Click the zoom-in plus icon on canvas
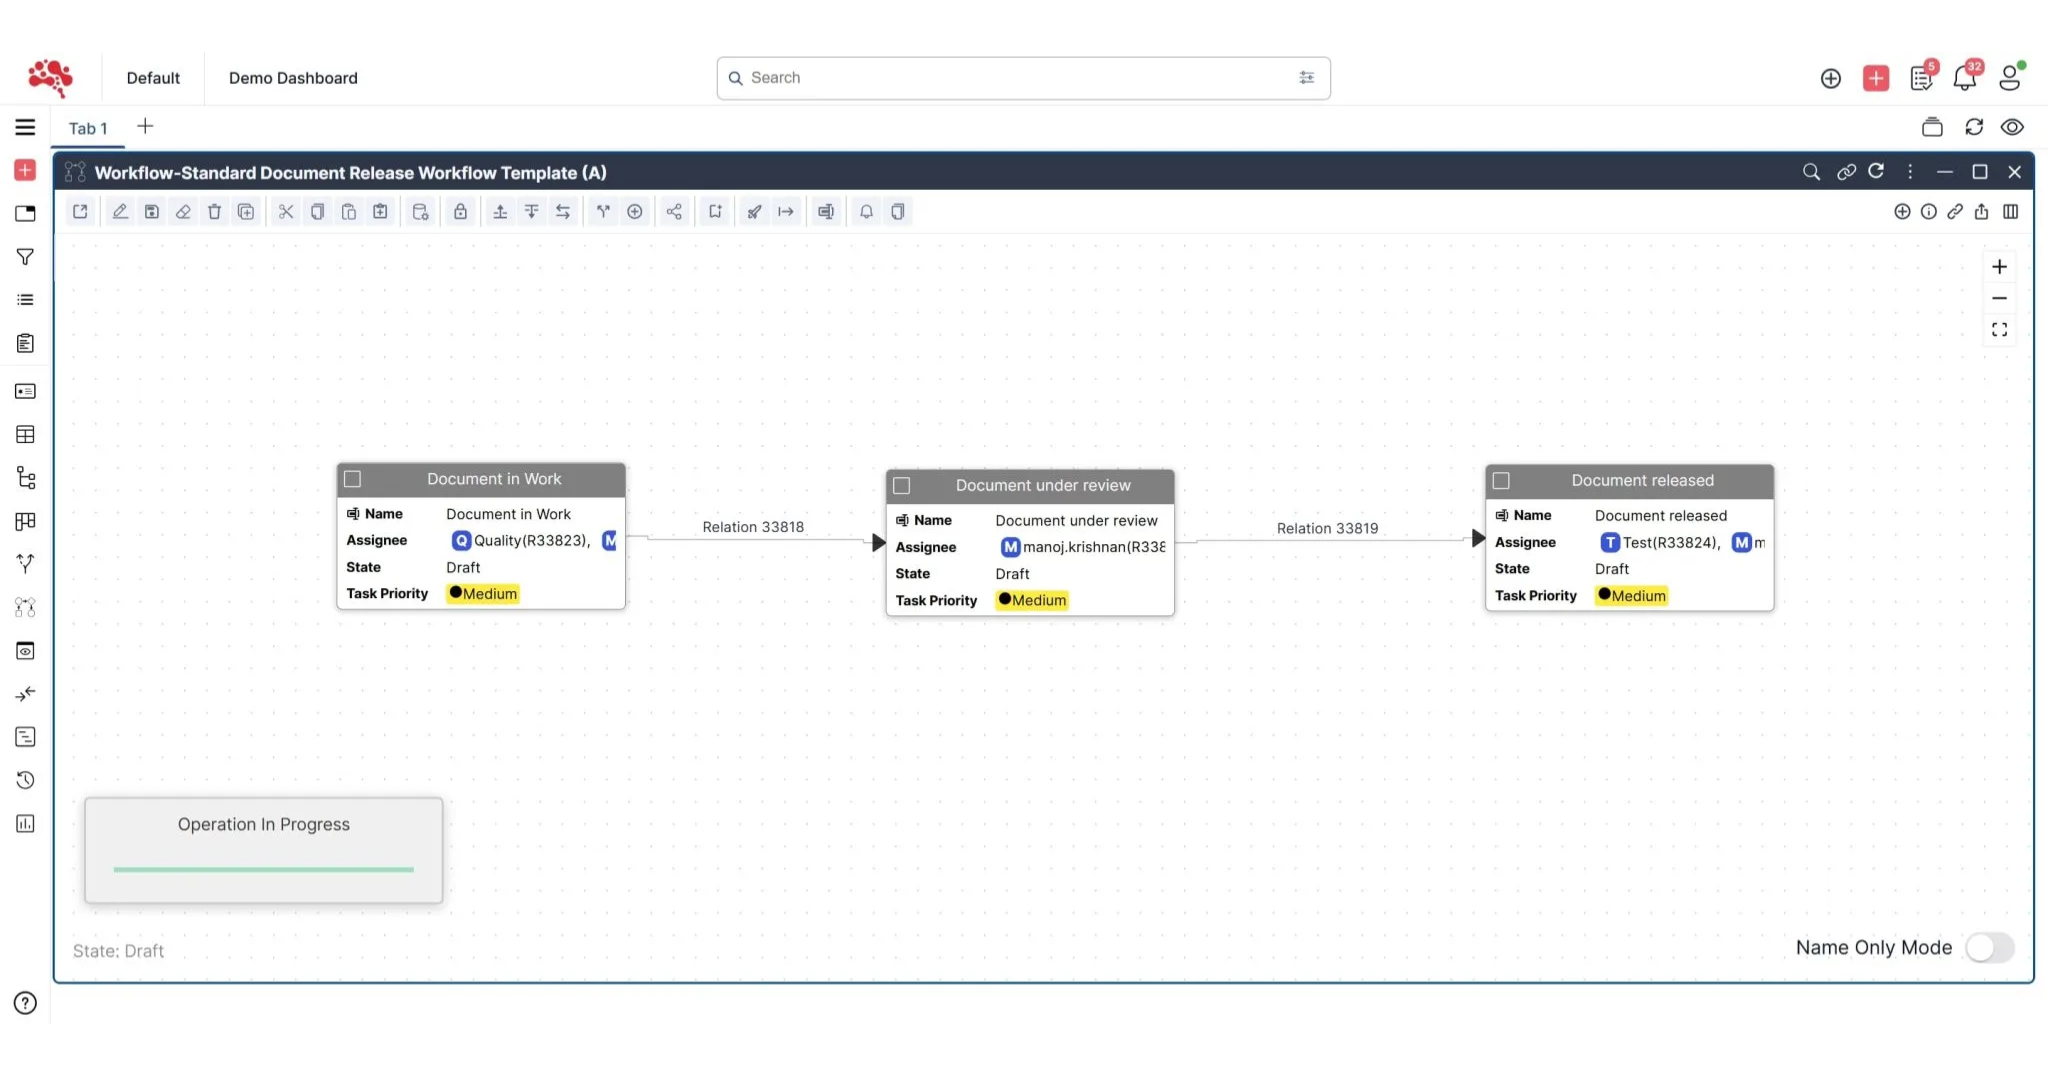Viewport: 2048px width, 1076px height. click(x=2001, y=266)
